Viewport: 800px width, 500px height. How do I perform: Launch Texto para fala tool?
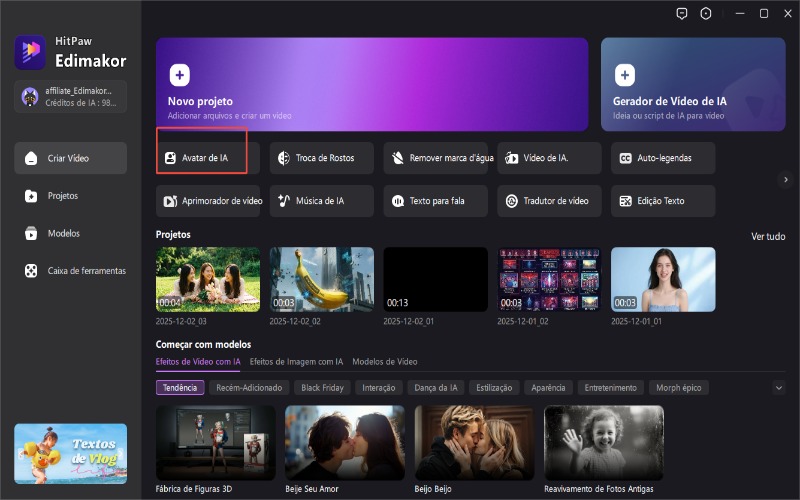point(436,201)
